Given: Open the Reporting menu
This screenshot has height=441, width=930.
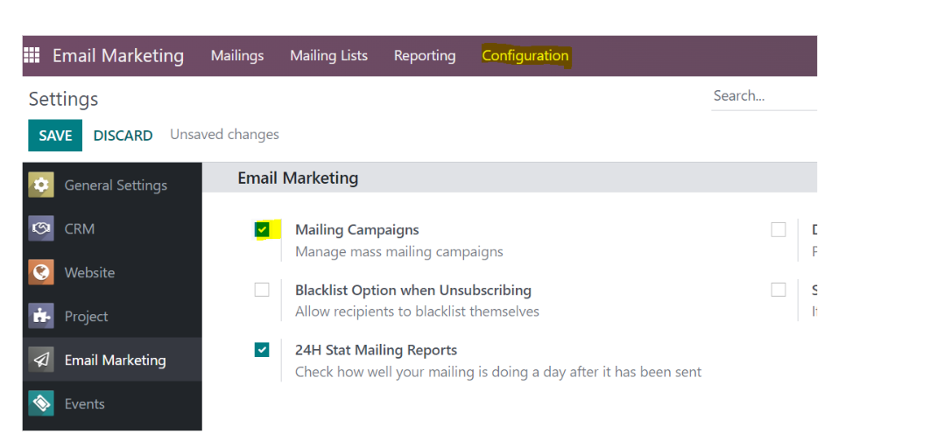Looking at the screenshot, I should (x=425, y=56).
